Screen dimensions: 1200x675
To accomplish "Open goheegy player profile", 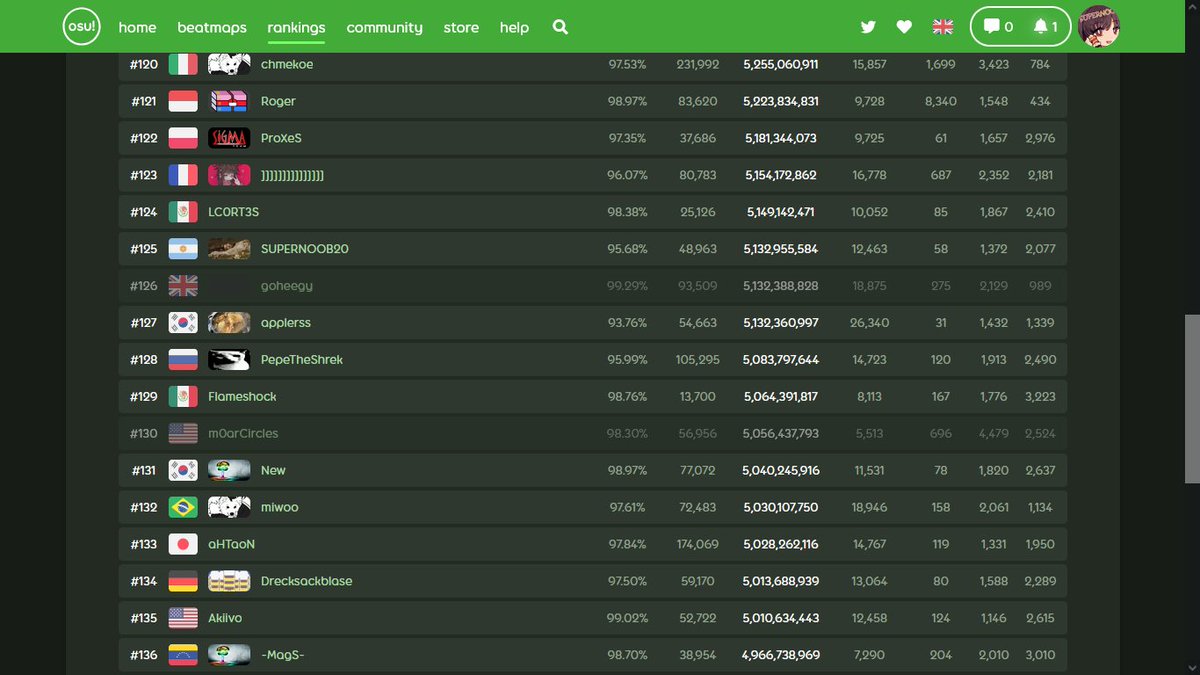I will coord(287,286).
